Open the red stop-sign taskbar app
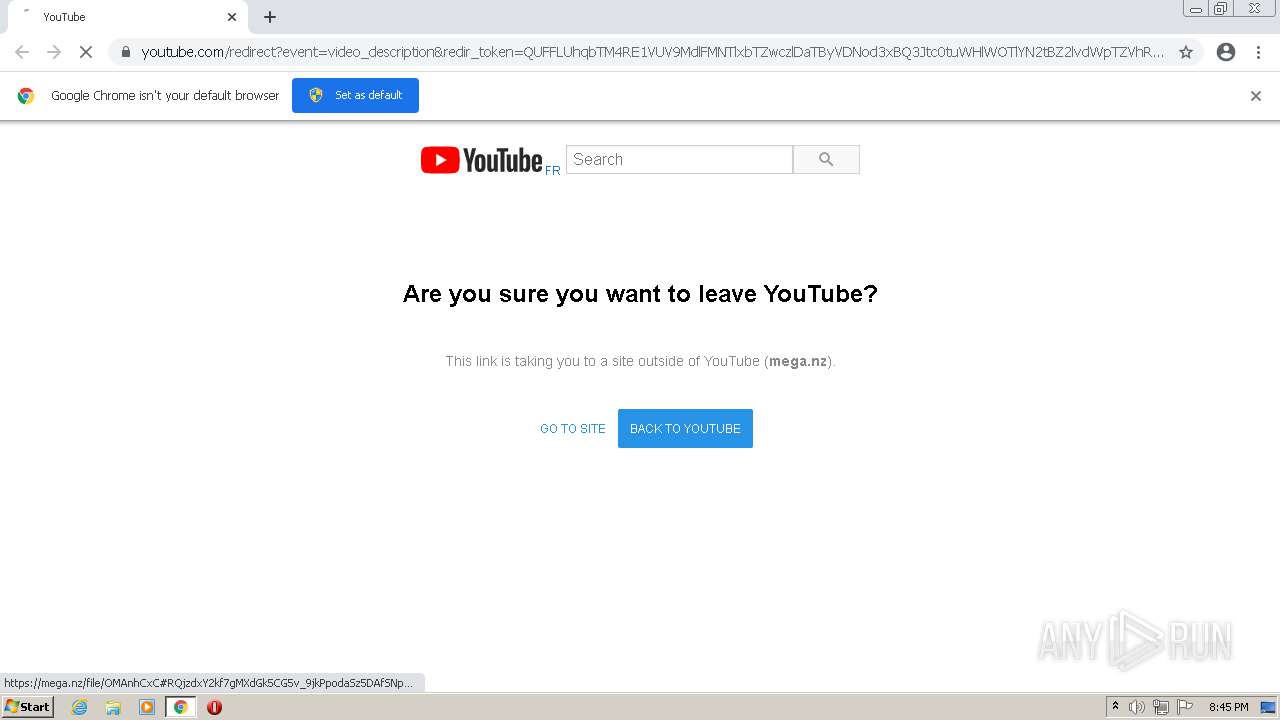 214,707
